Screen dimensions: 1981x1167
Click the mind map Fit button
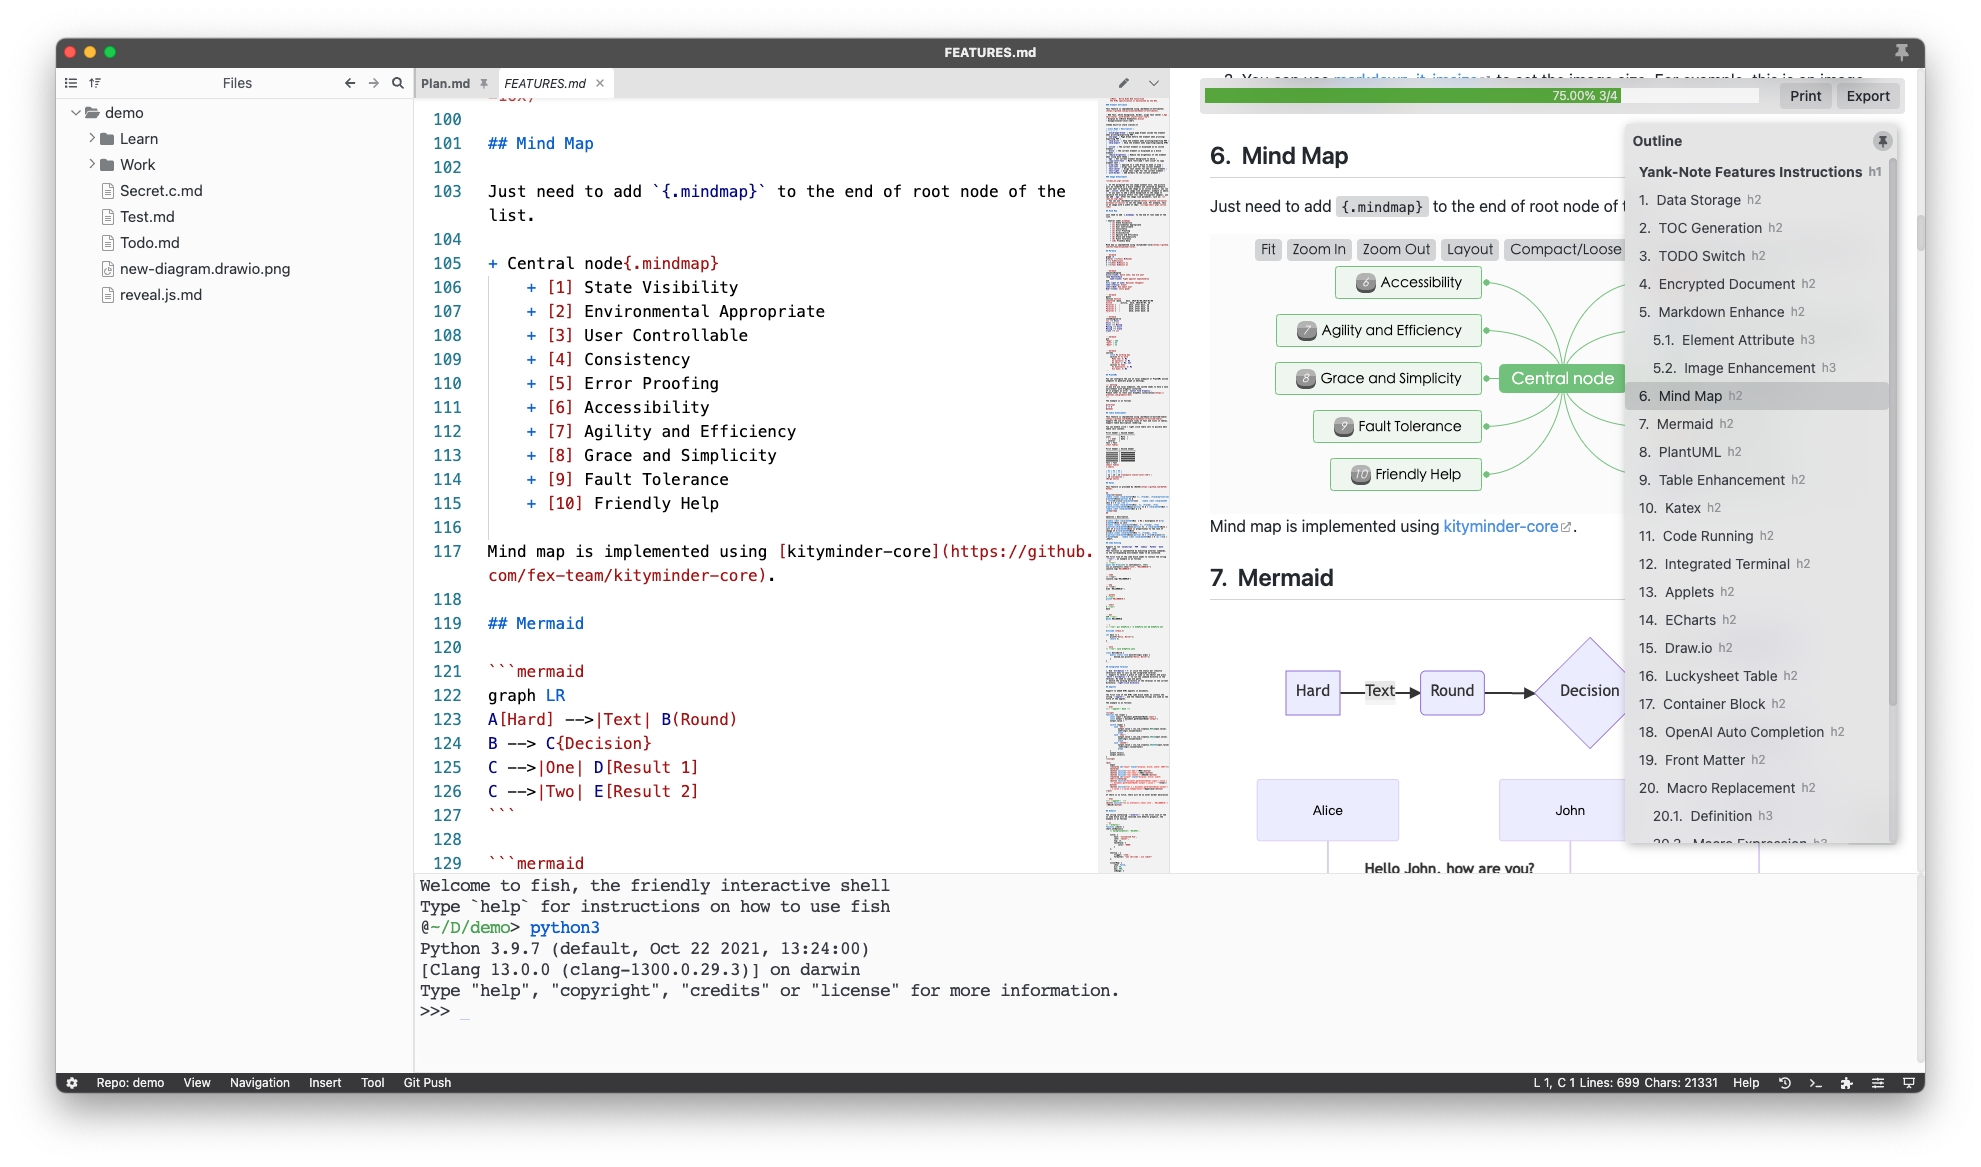(x=1268, y=249)
